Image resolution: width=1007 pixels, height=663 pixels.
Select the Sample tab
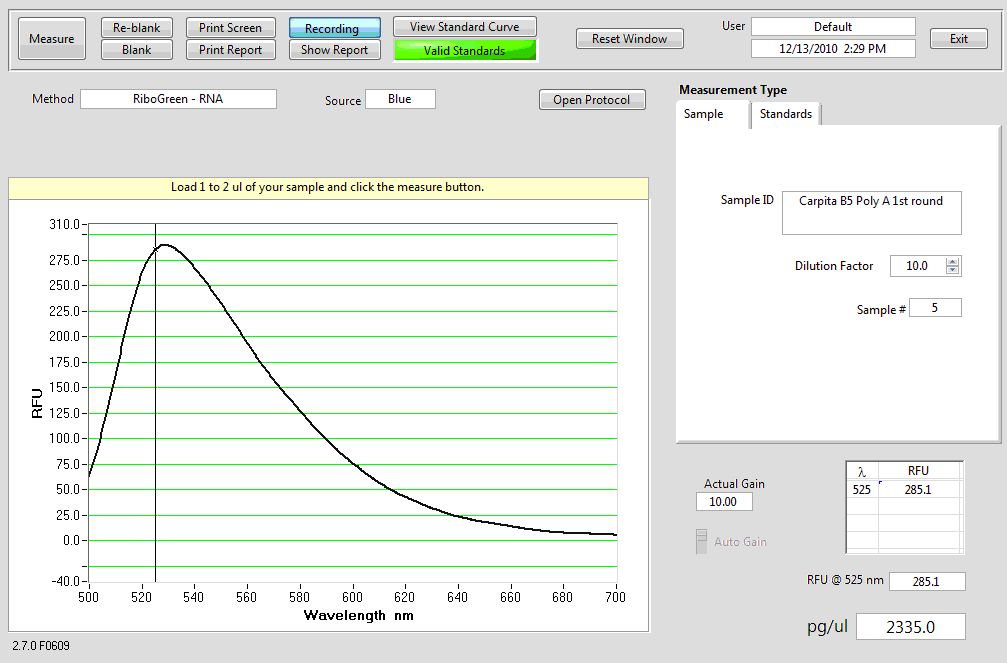coord(704,114)
